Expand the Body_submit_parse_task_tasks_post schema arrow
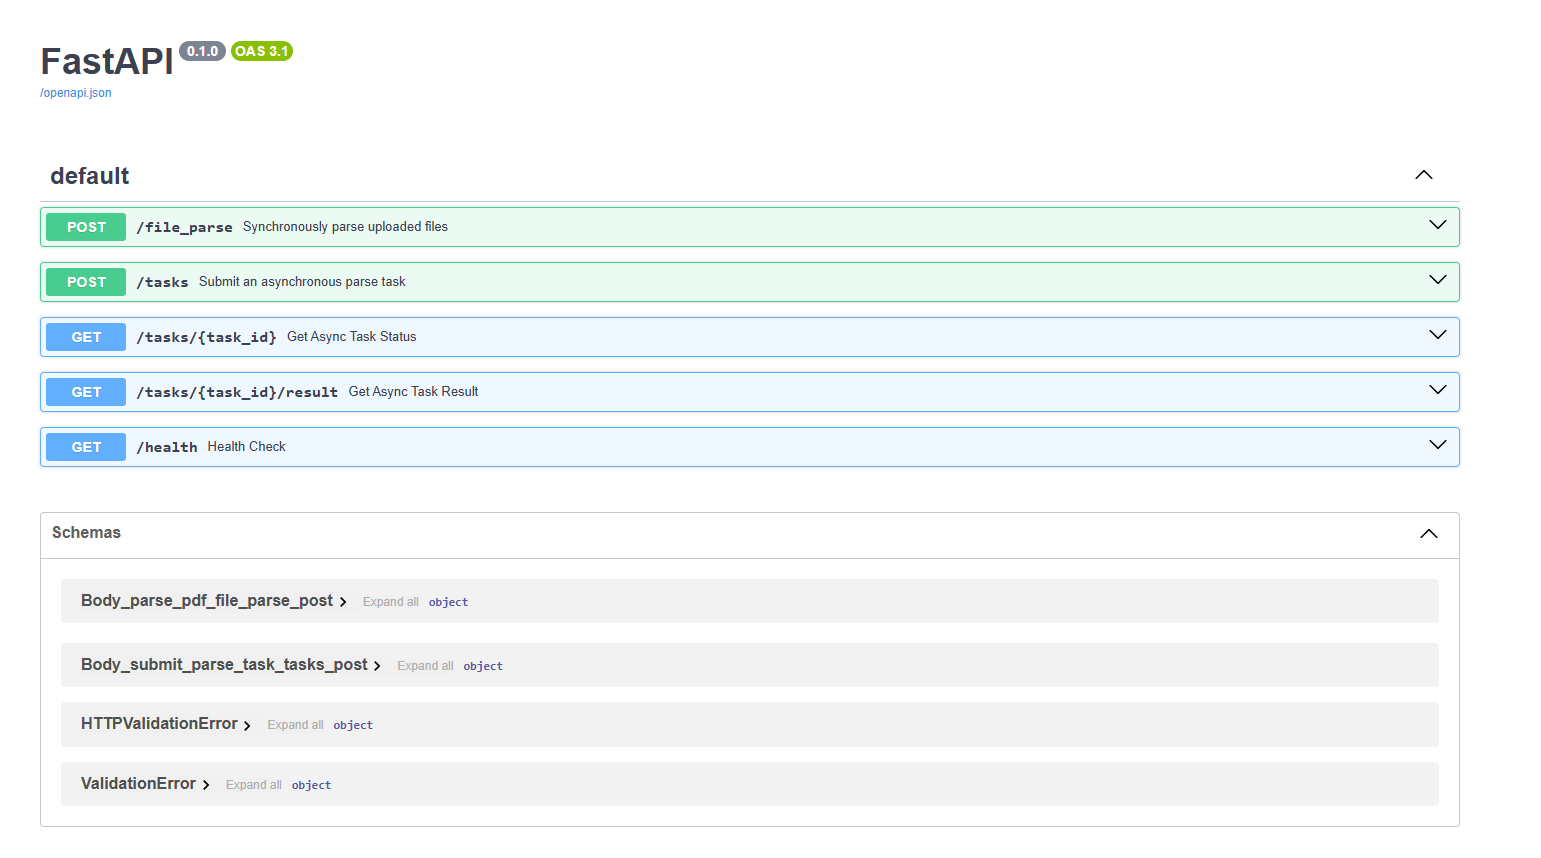Viewport: 1541px width, 858px height. coord(377,666)
